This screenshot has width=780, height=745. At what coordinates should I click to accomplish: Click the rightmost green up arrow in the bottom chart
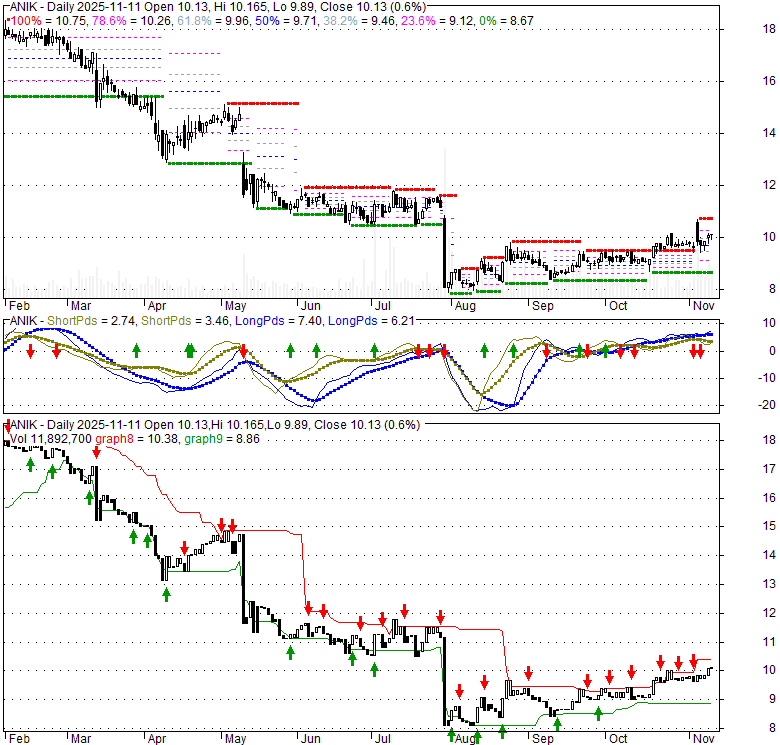coord(597,714)
